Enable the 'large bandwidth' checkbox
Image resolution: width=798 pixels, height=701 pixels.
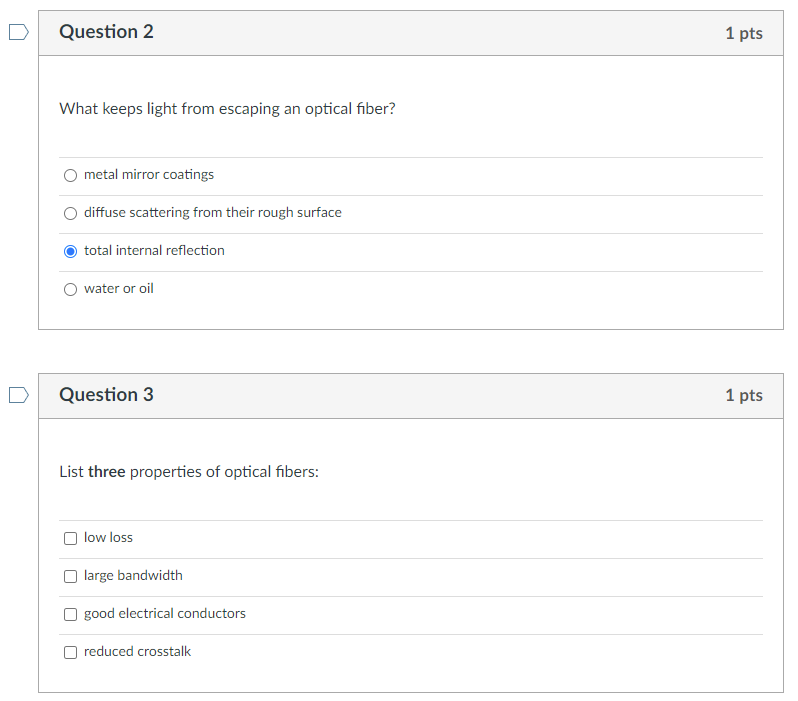[70, 576]
